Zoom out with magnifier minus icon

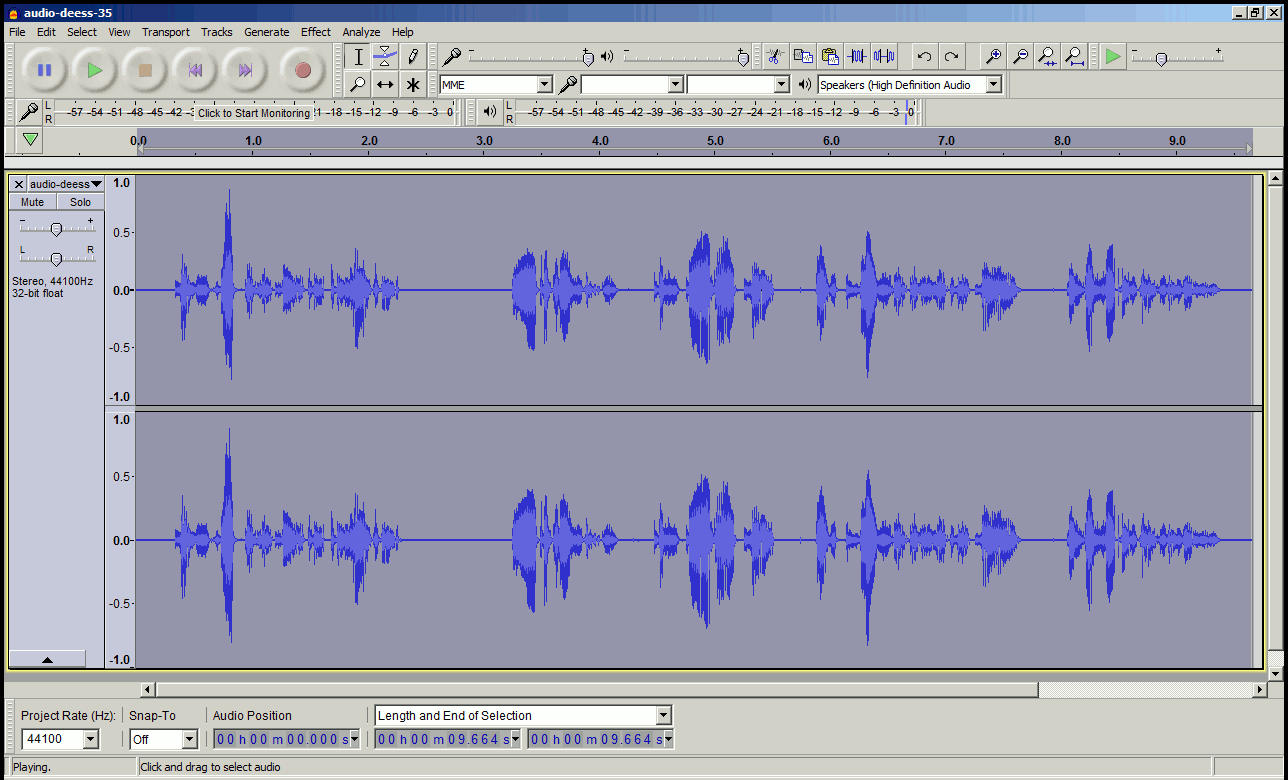1020,57
